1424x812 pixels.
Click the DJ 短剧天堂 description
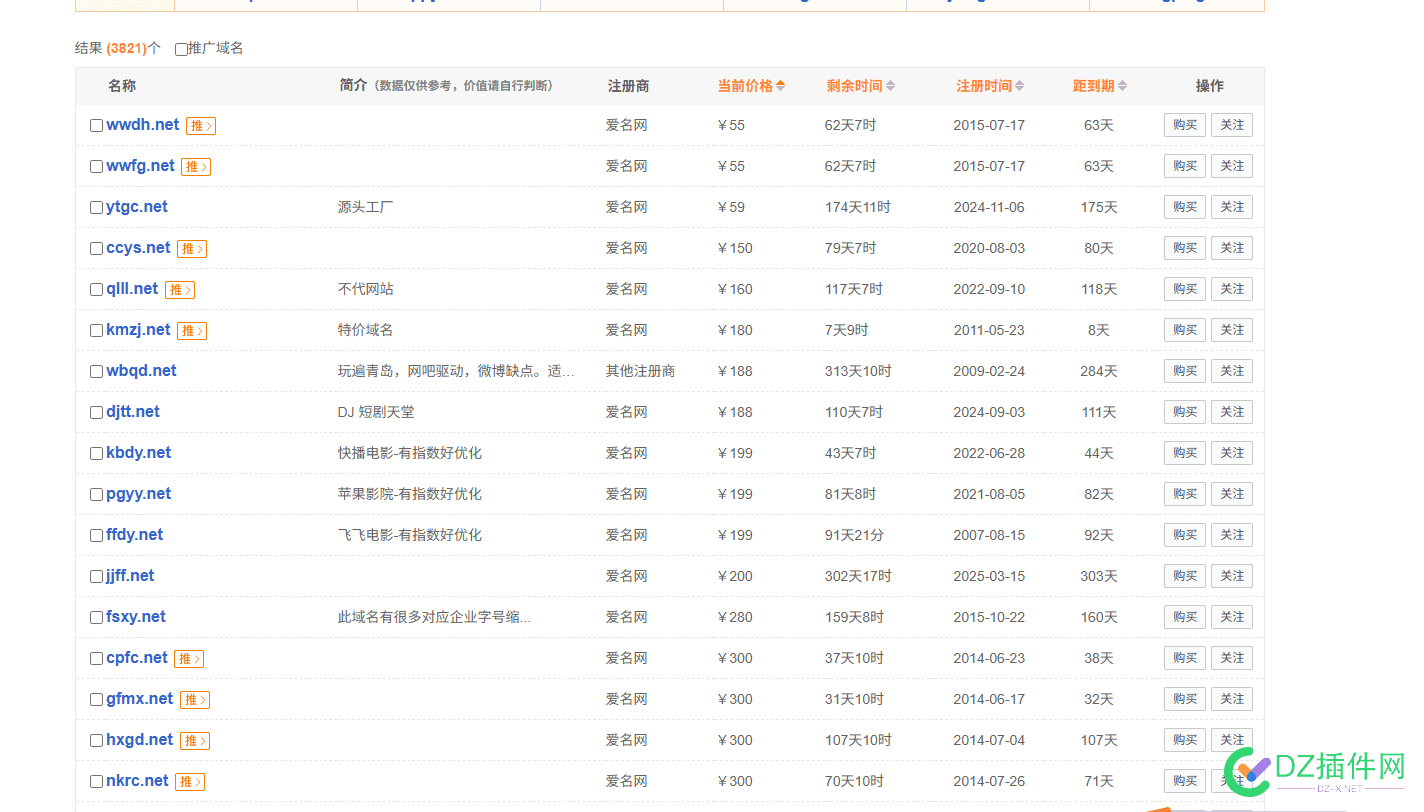pos(376,412)
